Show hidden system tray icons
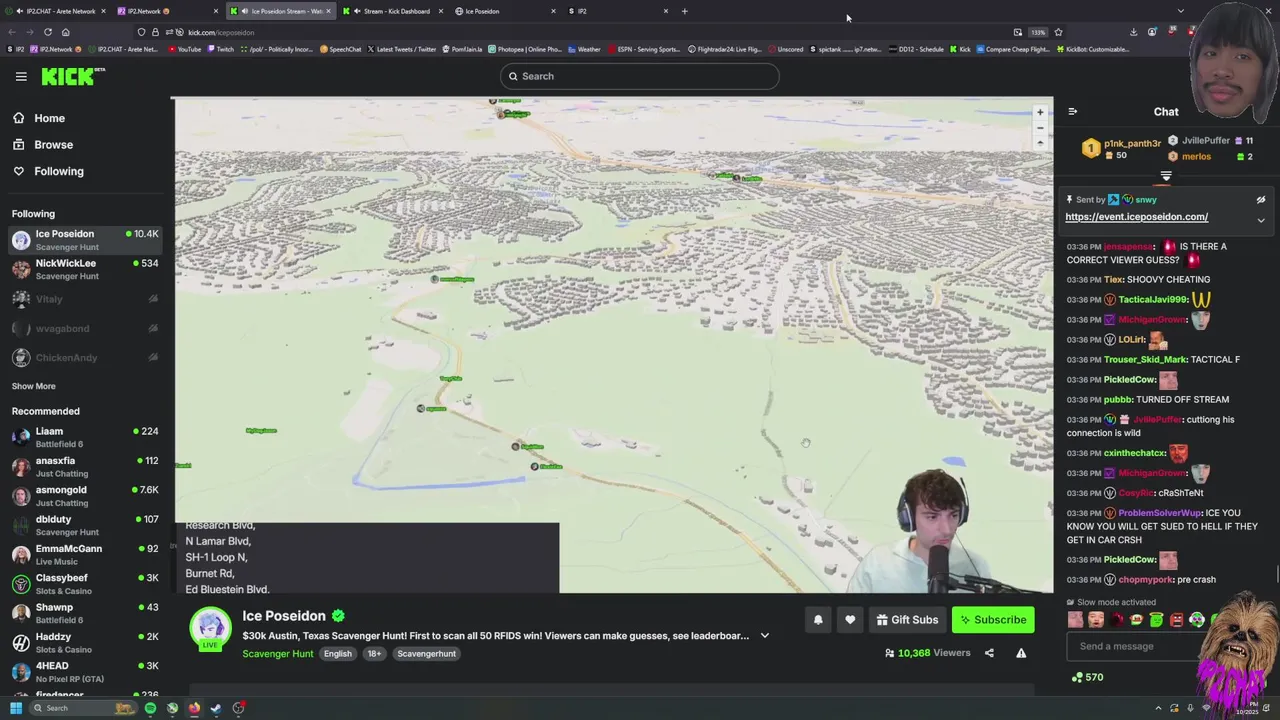1280x720 pixels. tap(1159, 708)
